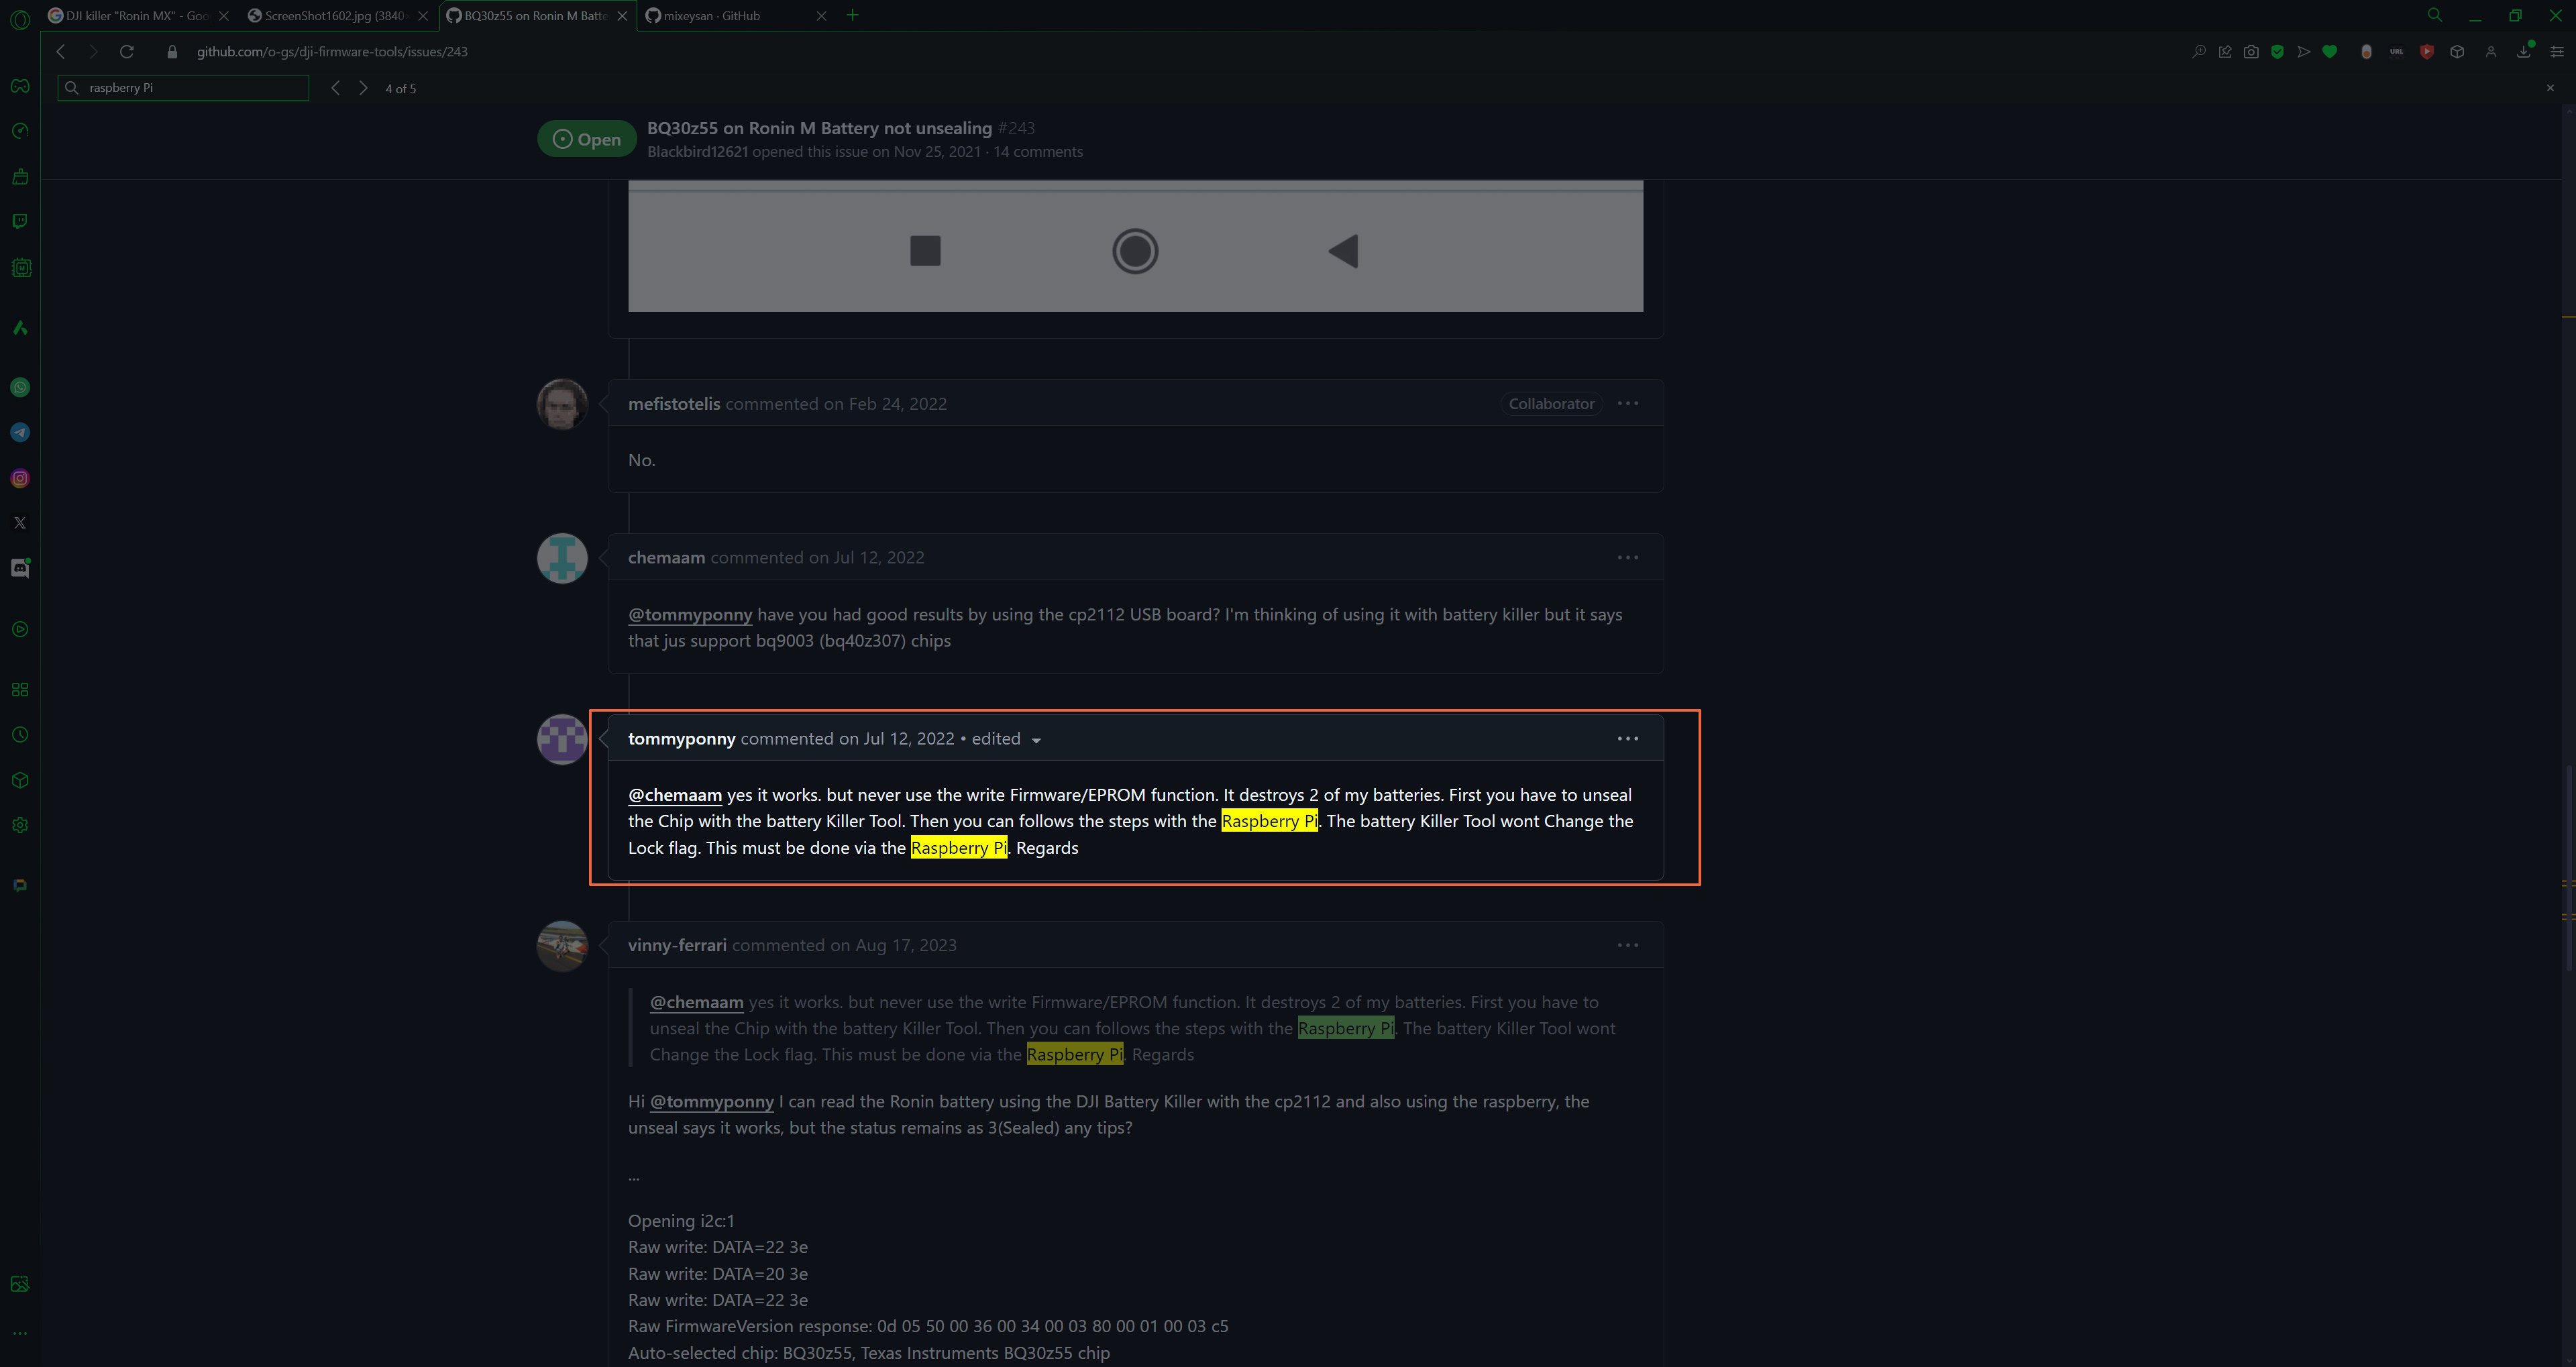Open options menu on mefistotelis' comment
The height and width of the screenshot is (1367, 2576).
(x=1628, y=403)
